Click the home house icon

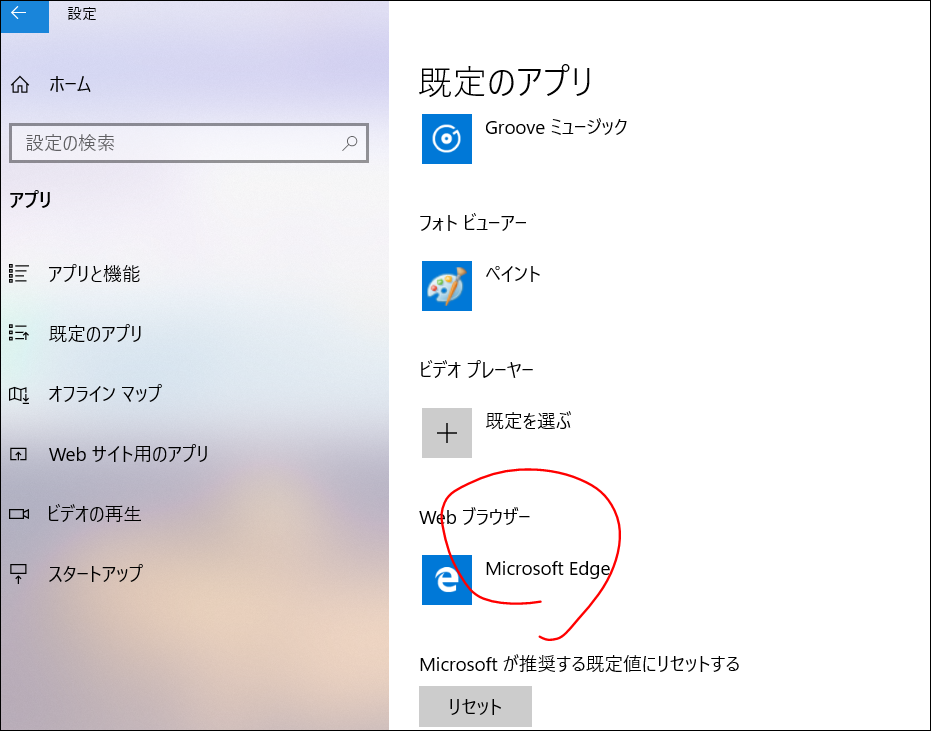click(x=20, y=85)
